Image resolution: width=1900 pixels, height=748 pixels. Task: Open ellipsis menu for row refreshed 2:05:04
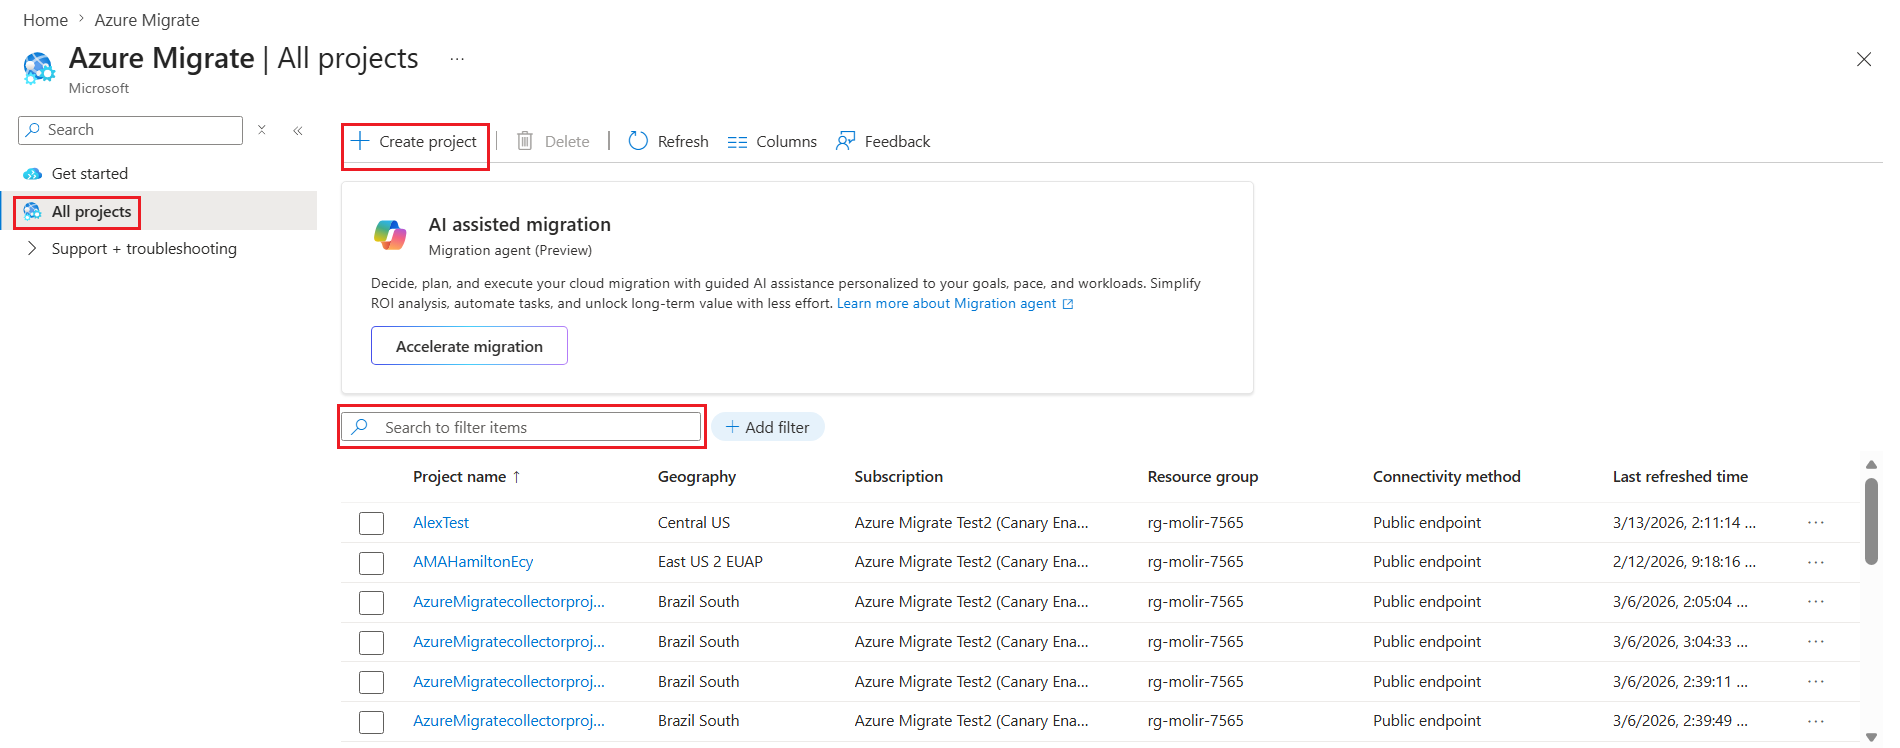point(1816,601)
